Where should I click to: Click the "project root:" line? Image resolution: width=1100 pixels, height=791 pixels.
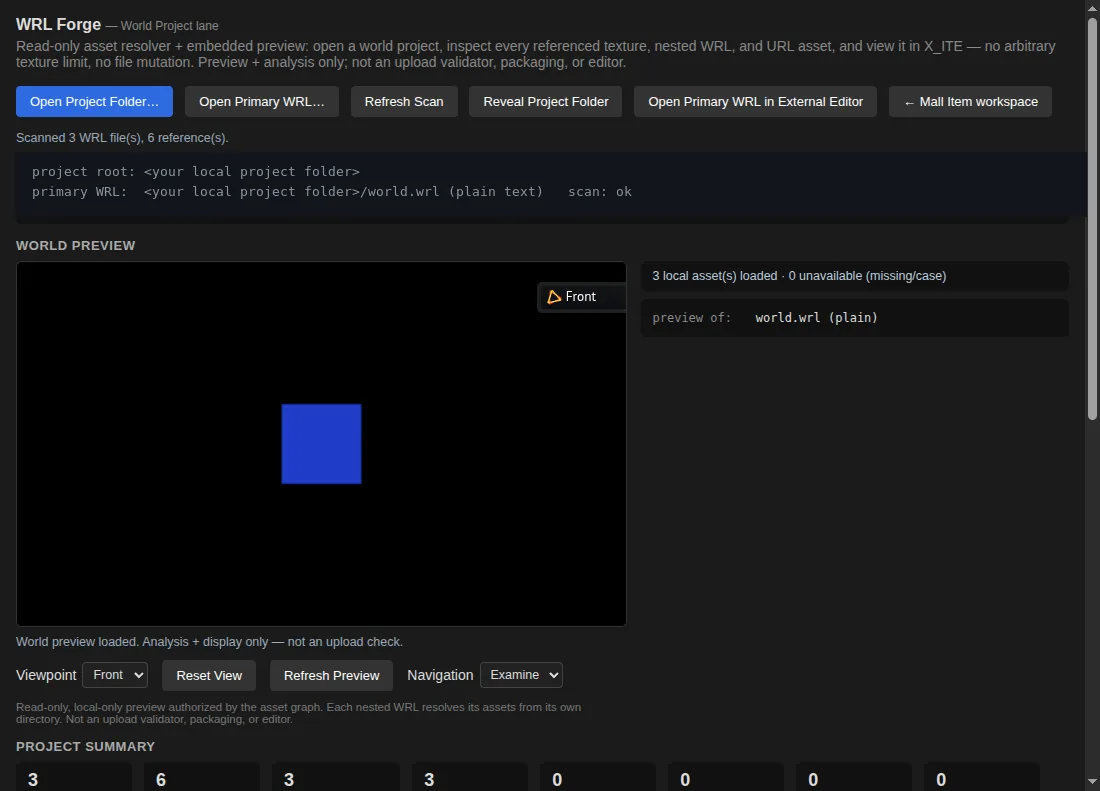[x=196, y=171]
